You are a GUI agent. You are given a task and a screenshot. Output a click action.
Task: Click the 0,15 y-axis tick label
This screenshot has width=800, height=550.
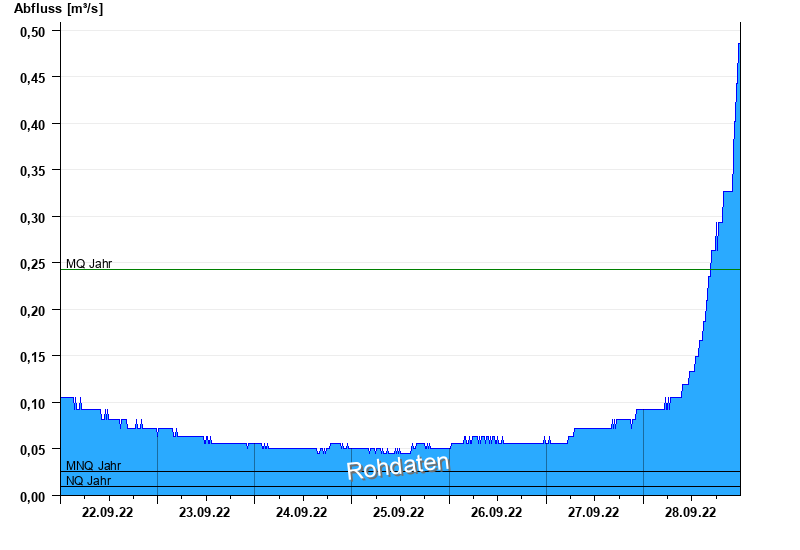pos(34,357)
